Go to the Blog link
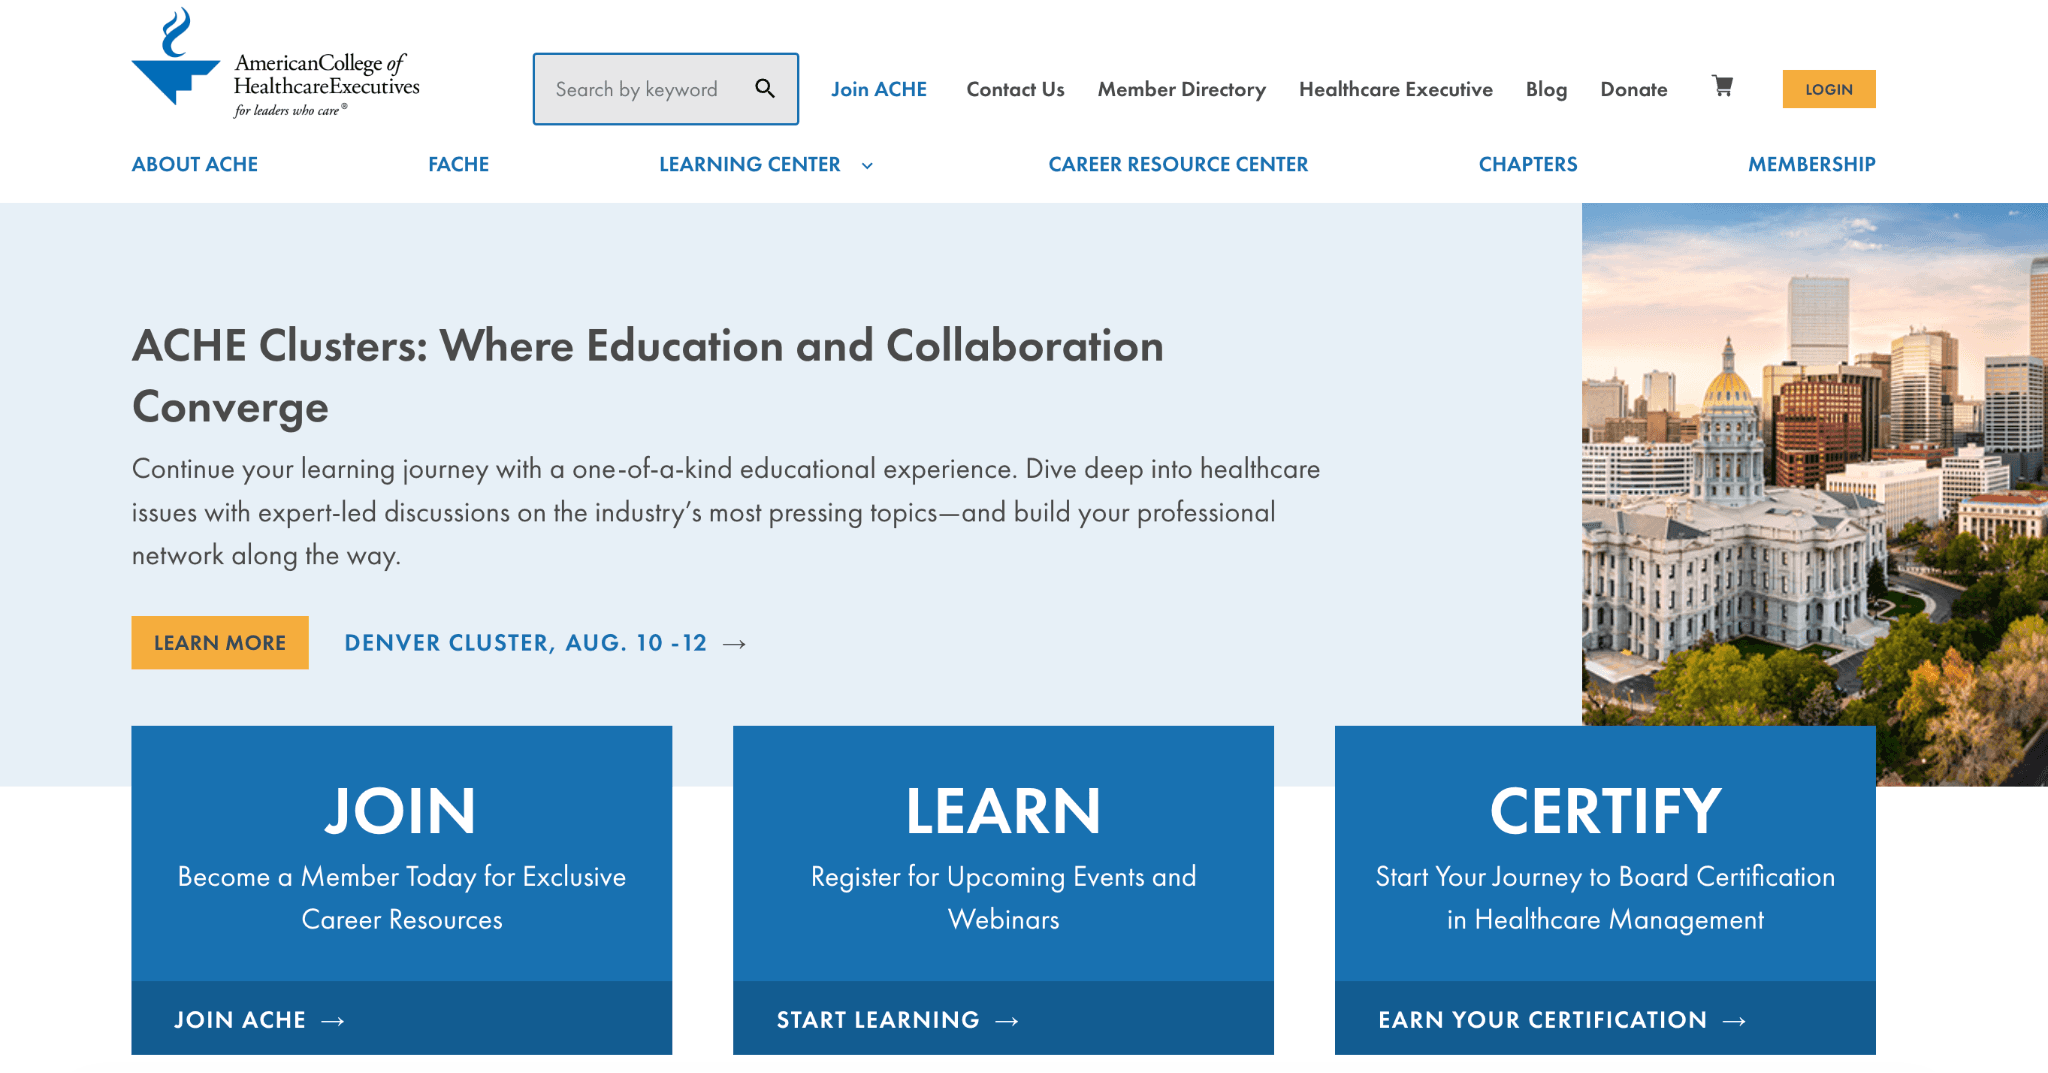The height and width of the screenshot is (1073, 2048). click(1546, 89)
